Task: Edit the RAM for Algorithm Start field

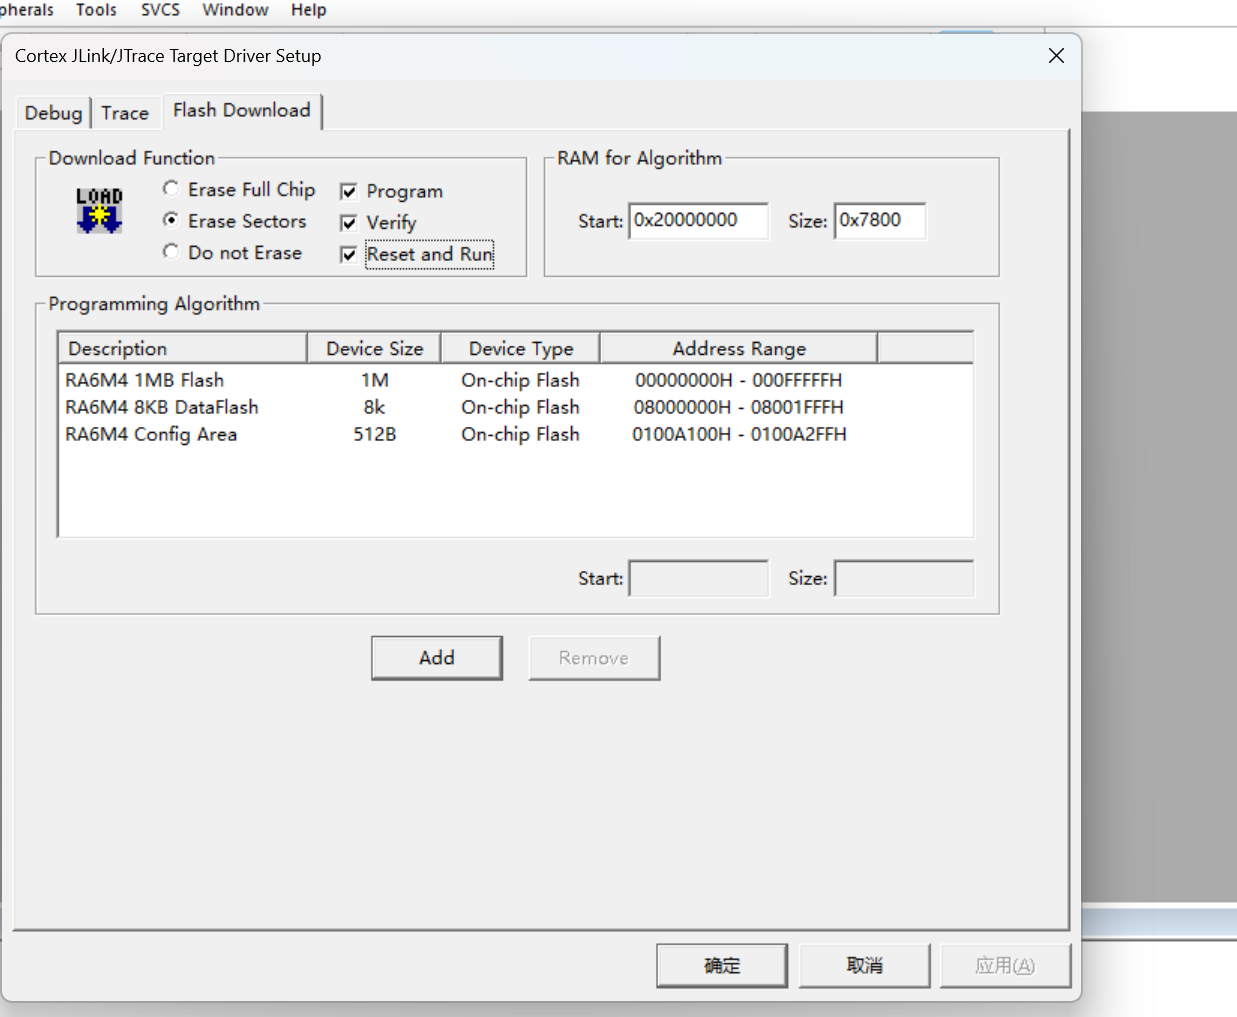Action: (x=699, y=221)
